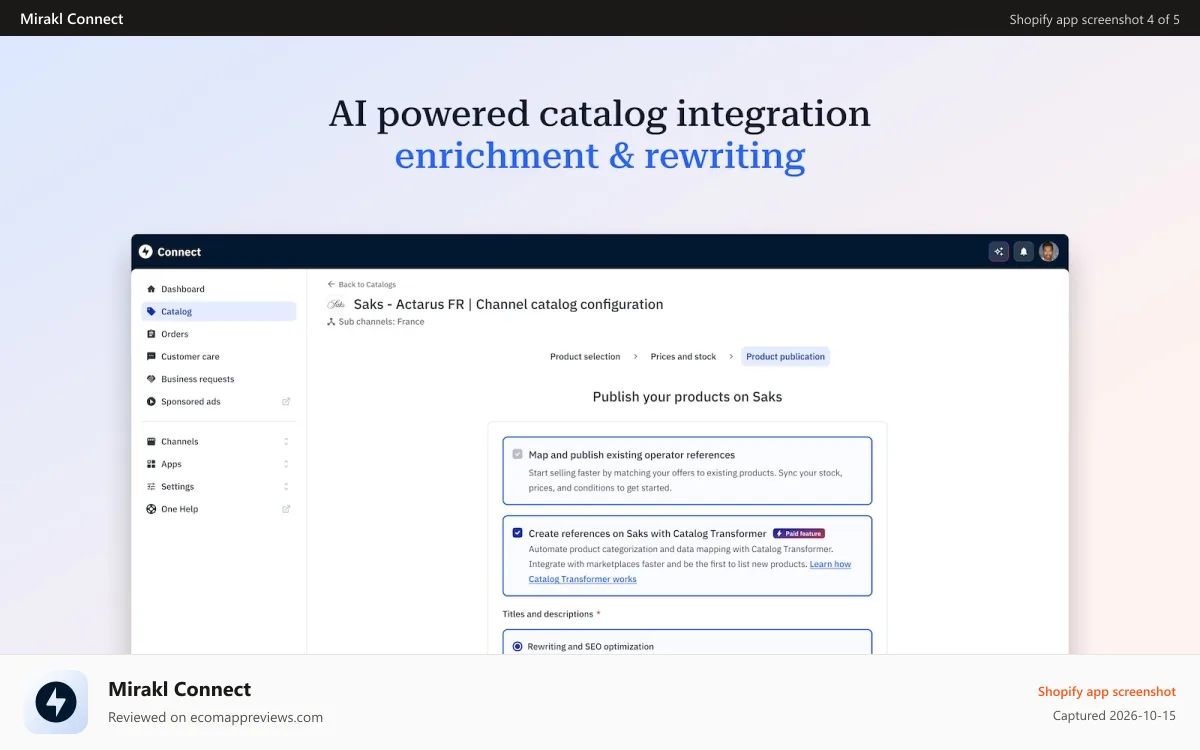Click the Business requests diamond icon
Image resolution: width=1200 pixels, height=750 pixels.
click(151, 379)
